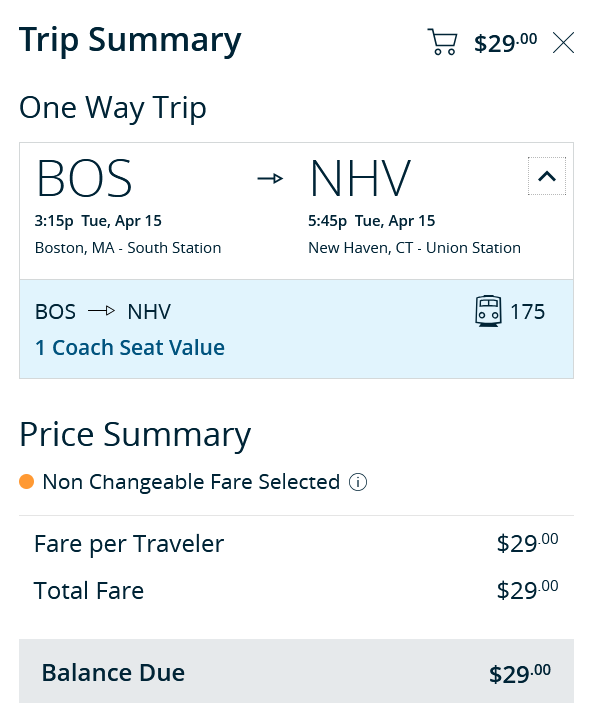Click the Fare per Traveler row
Image resolution: width=590 pixels, height=718 pixels.
pyautogui.click(x=296, y=544)
